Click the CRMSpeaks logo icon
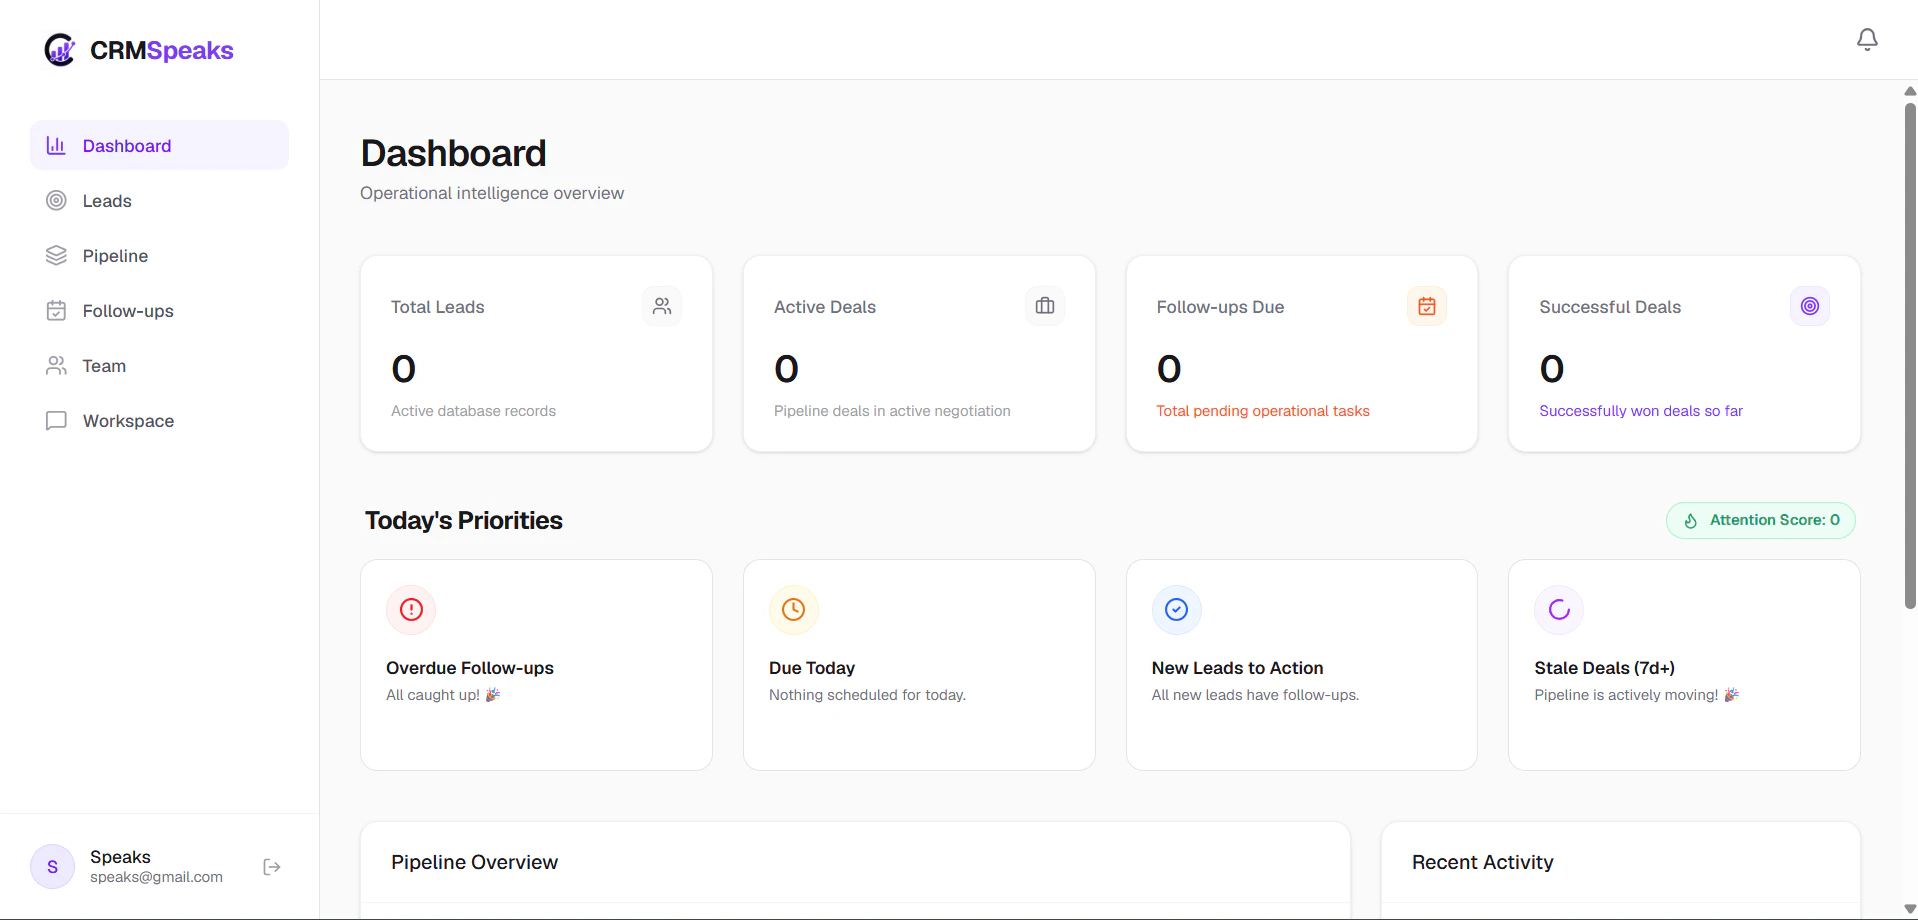 60,50
